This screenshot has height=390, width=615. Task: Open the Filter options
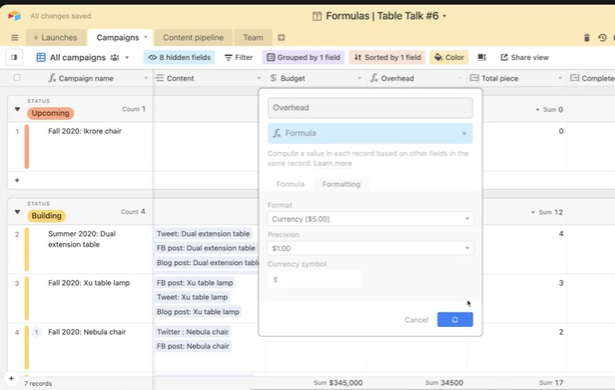238,57
